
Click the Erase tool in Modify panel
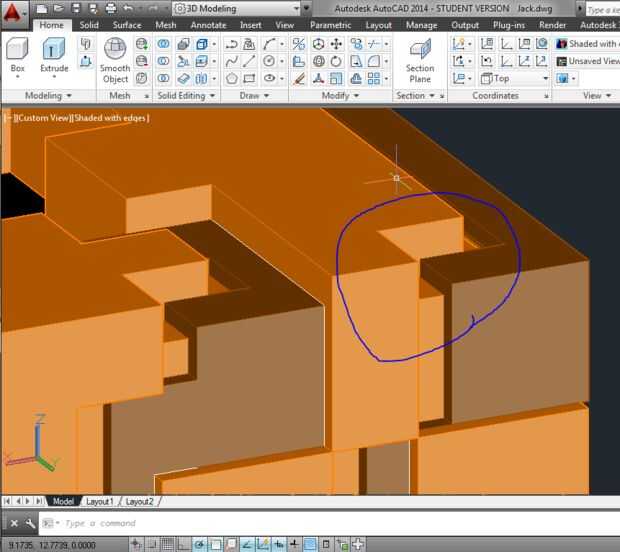(x=299, y=78)
